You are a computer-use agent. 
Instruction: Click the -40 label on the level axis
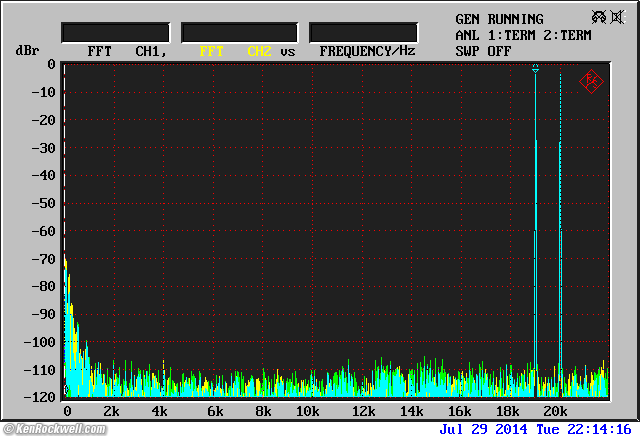point(43,175)
